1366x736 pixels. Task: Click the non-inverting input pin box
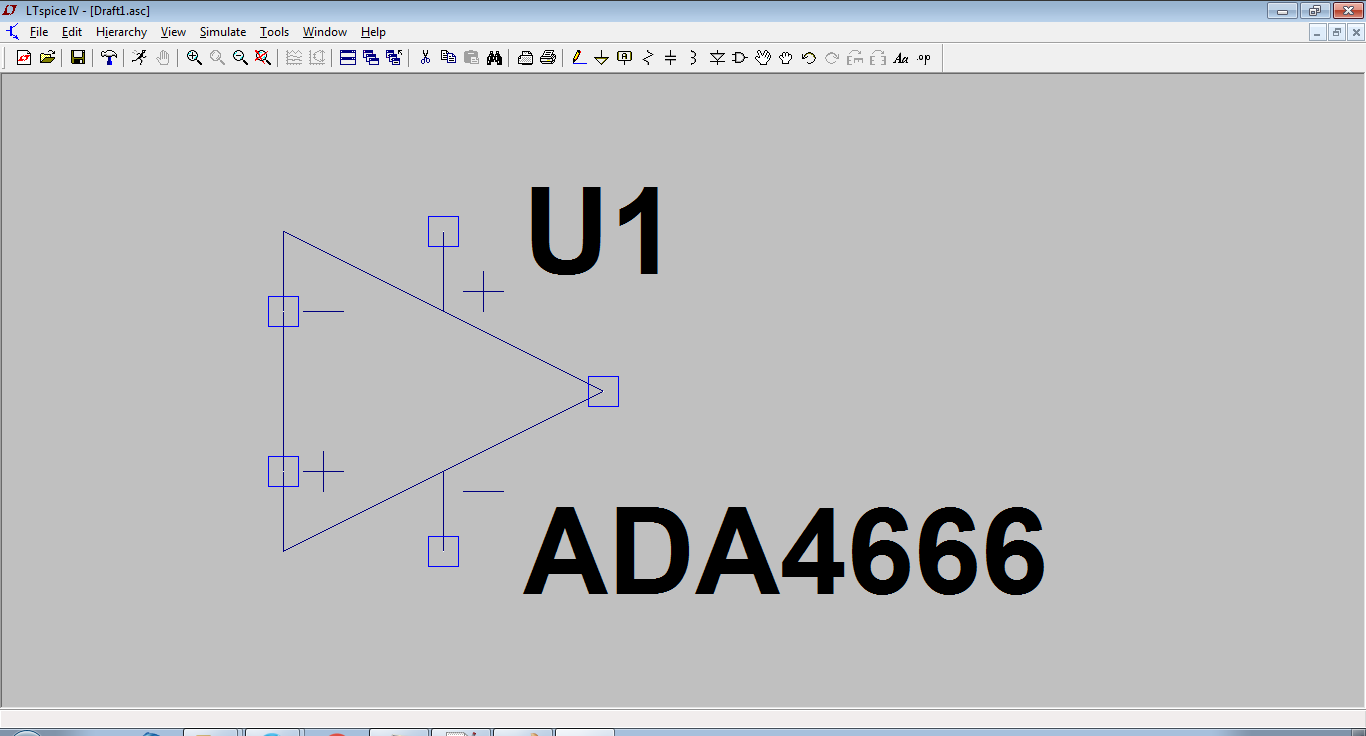click(283, 471)
